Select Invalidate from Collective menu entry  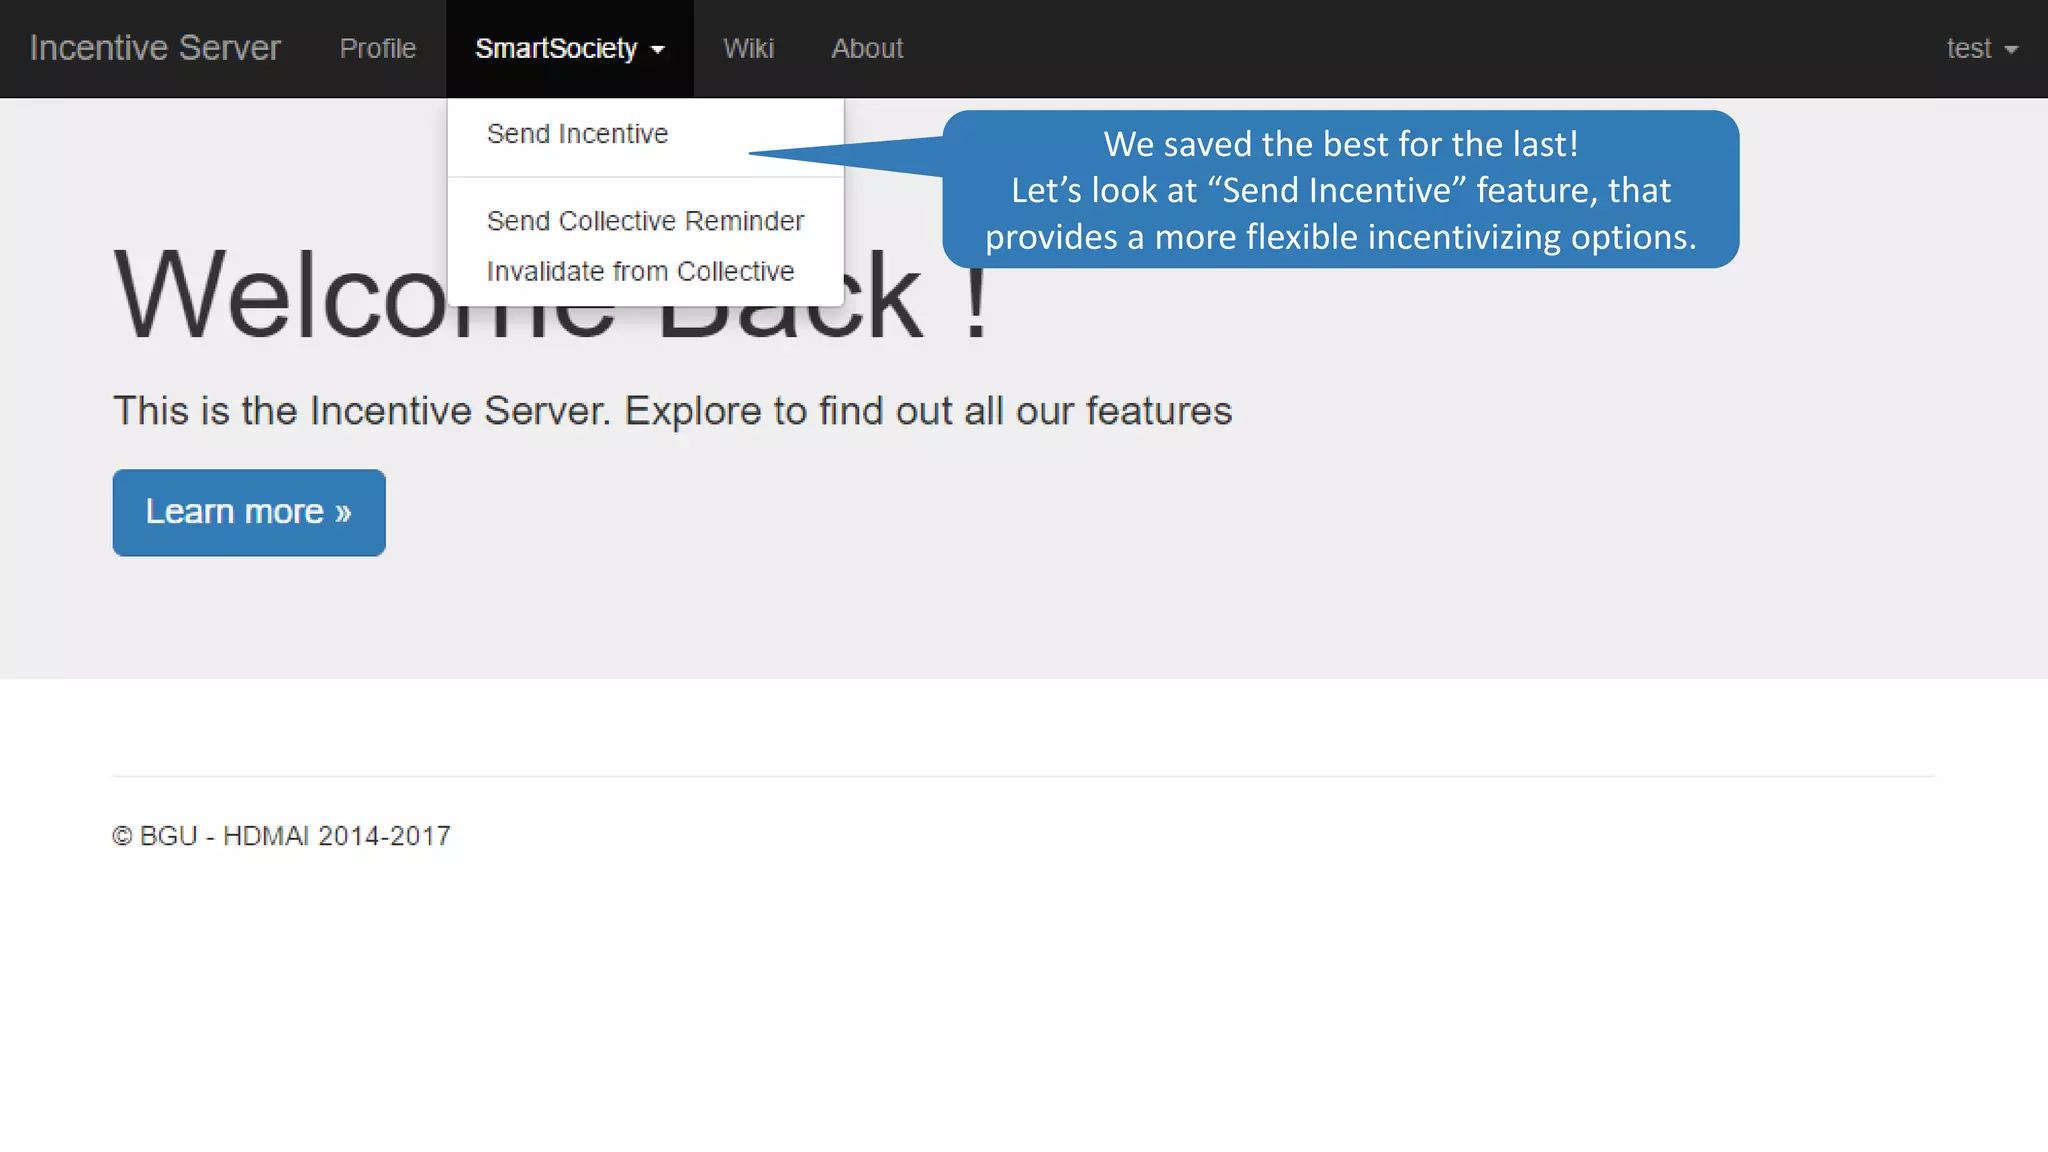click(x=640, y=271)
